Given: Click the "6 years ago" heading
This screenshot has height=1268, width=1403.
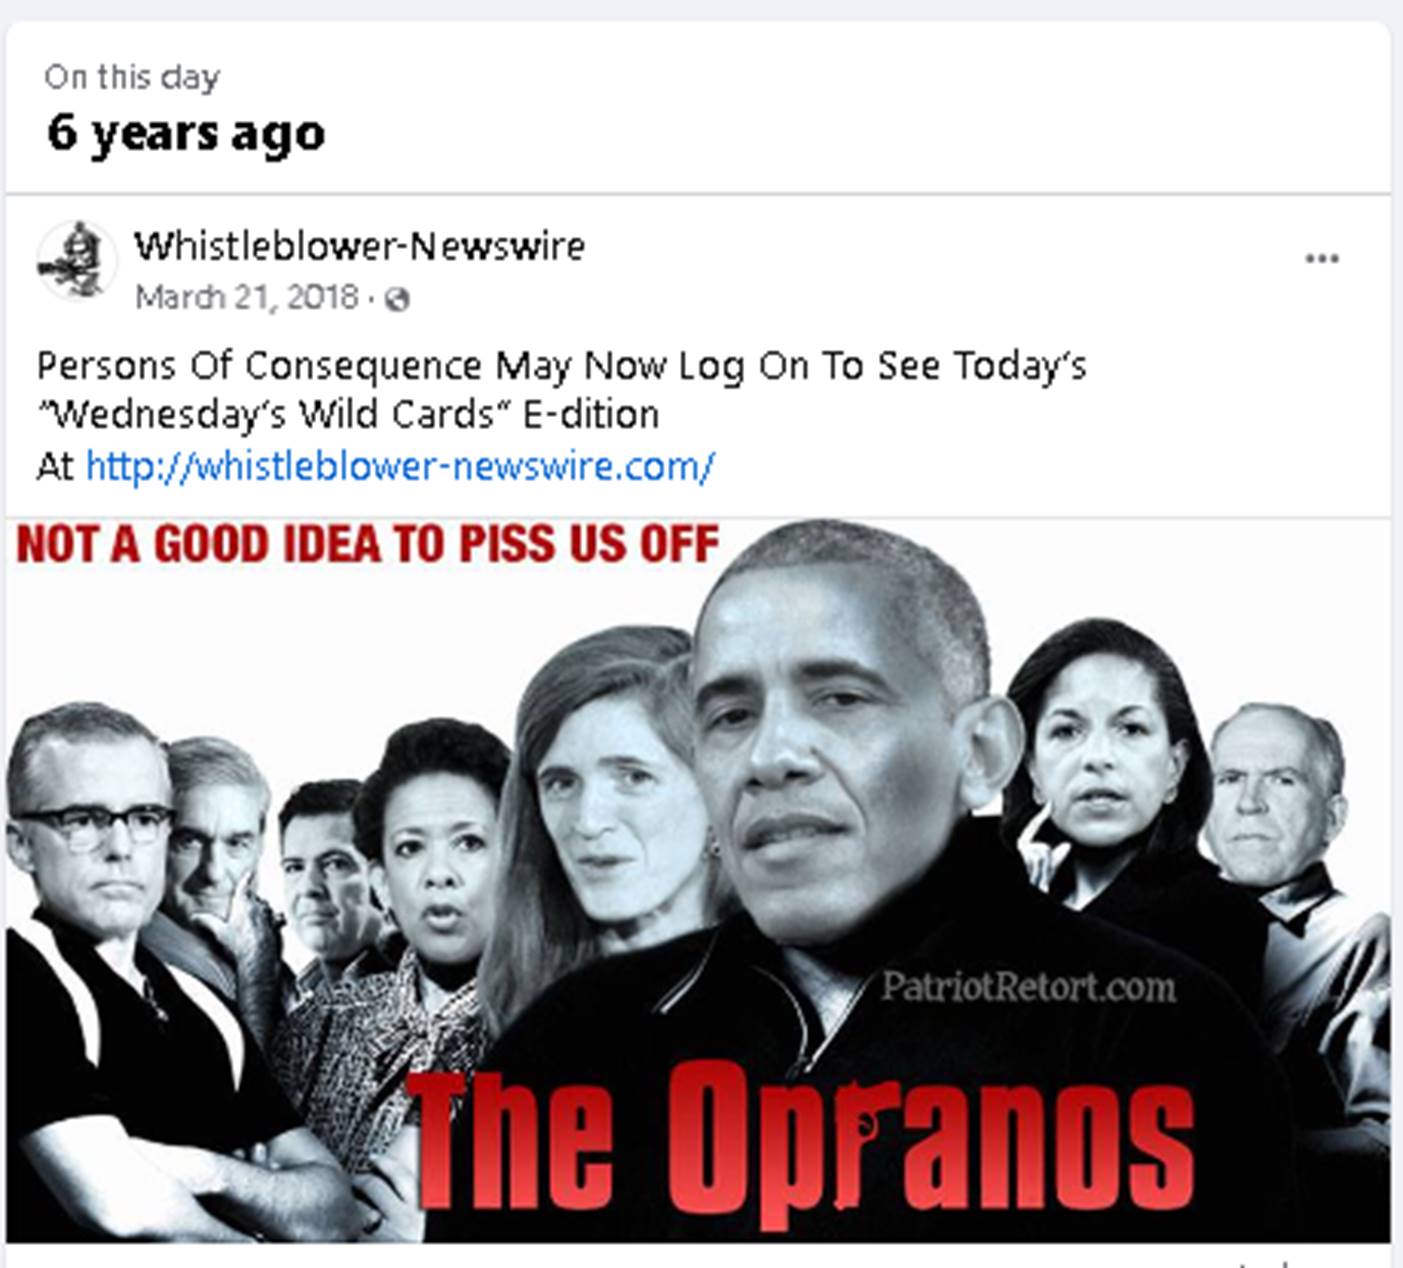Looking at the screenshot, I should pyautogui.click(x=186, y=133).
